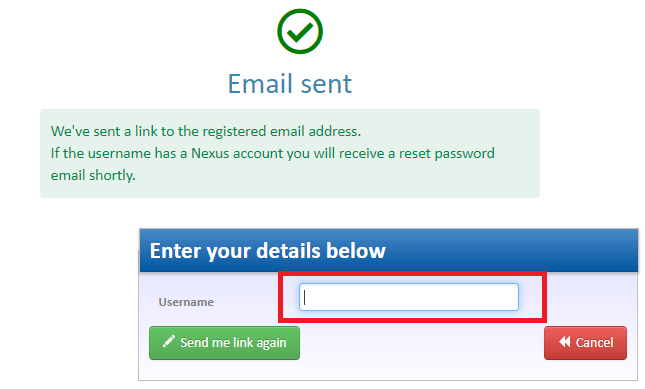
Task: Click the words reset password in message
Action: point(447,153)
